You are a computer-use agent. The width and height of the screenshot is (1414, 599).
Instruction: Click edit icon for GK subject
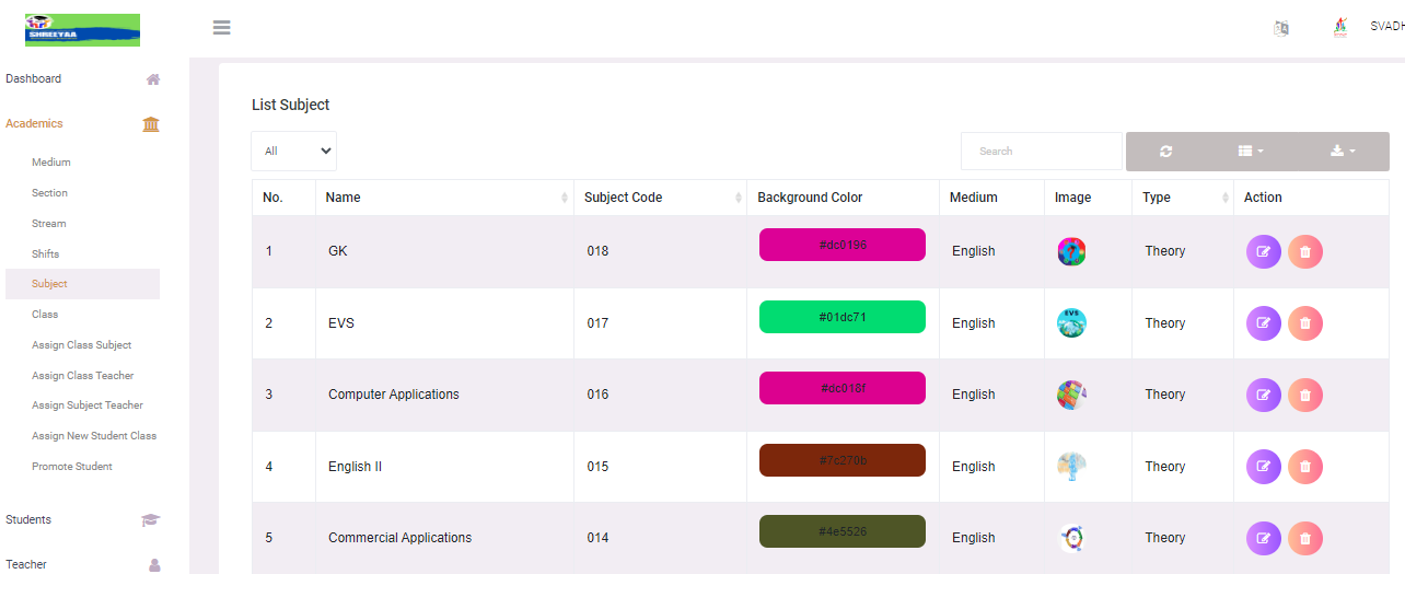(x=1263, y=252)
